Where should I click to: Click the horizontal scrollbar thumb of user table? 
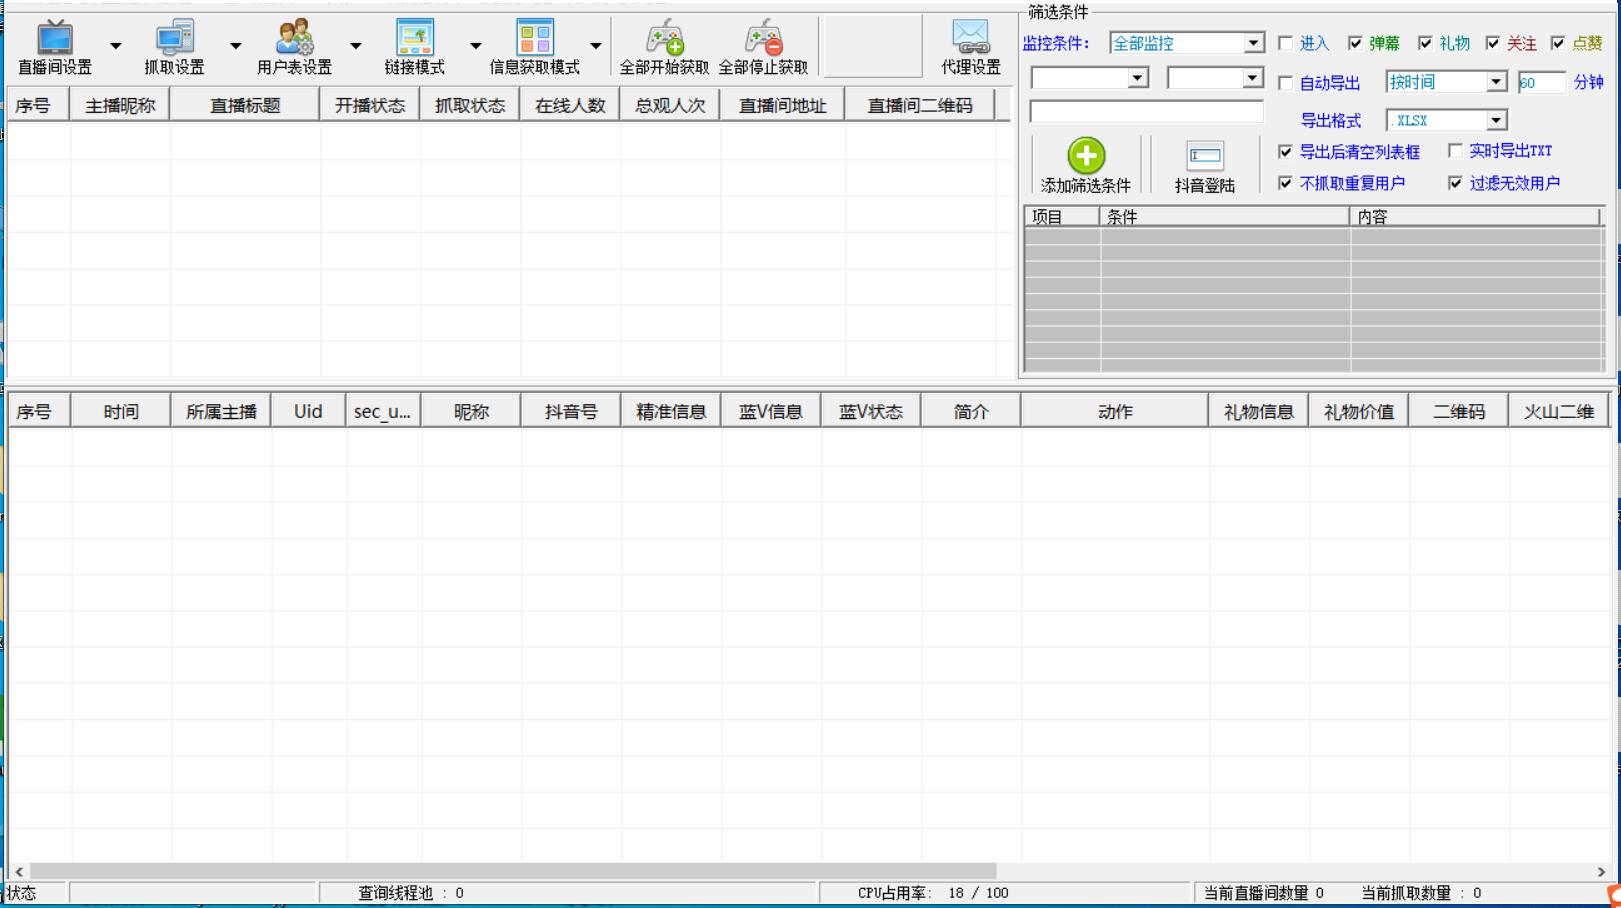[x=513, y=871]
